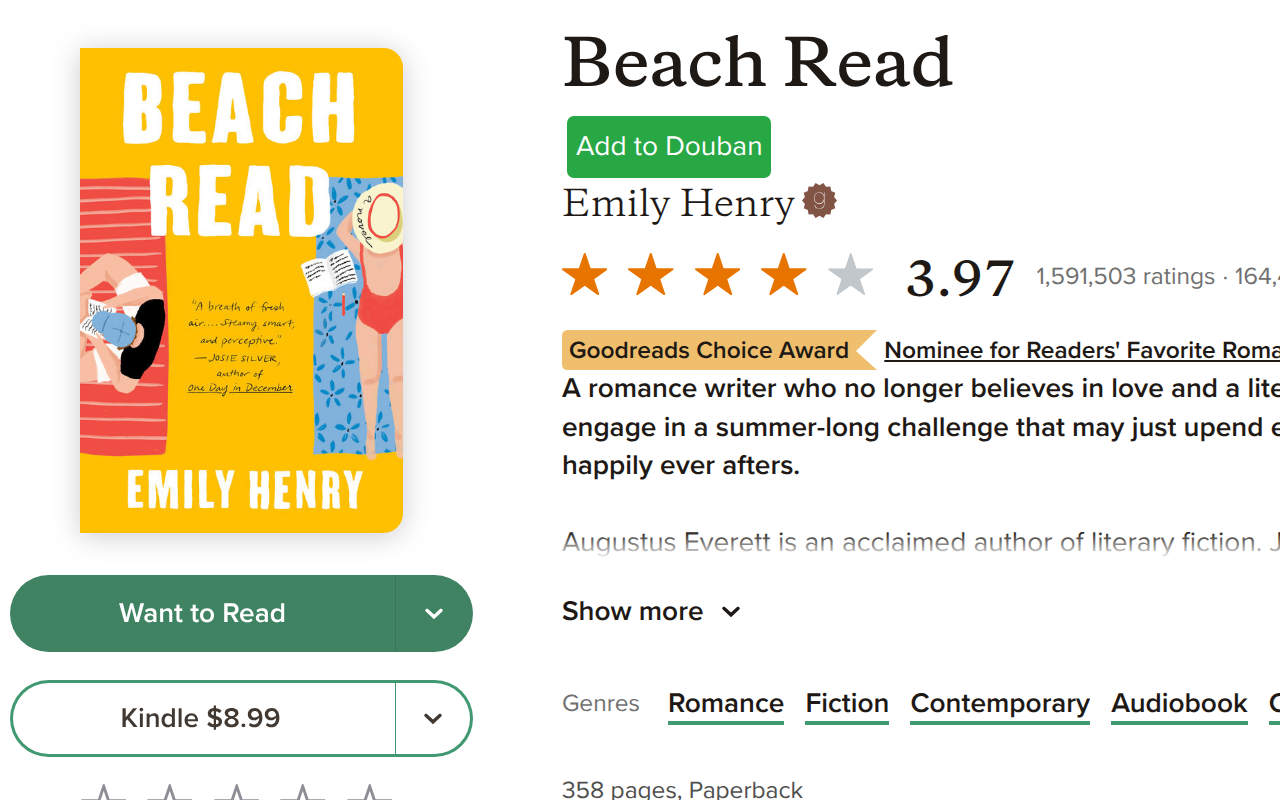Click the Goodreads Choice Award ribbon
The width and height of the screenshot is (1280, 800).
coord(708,350)
